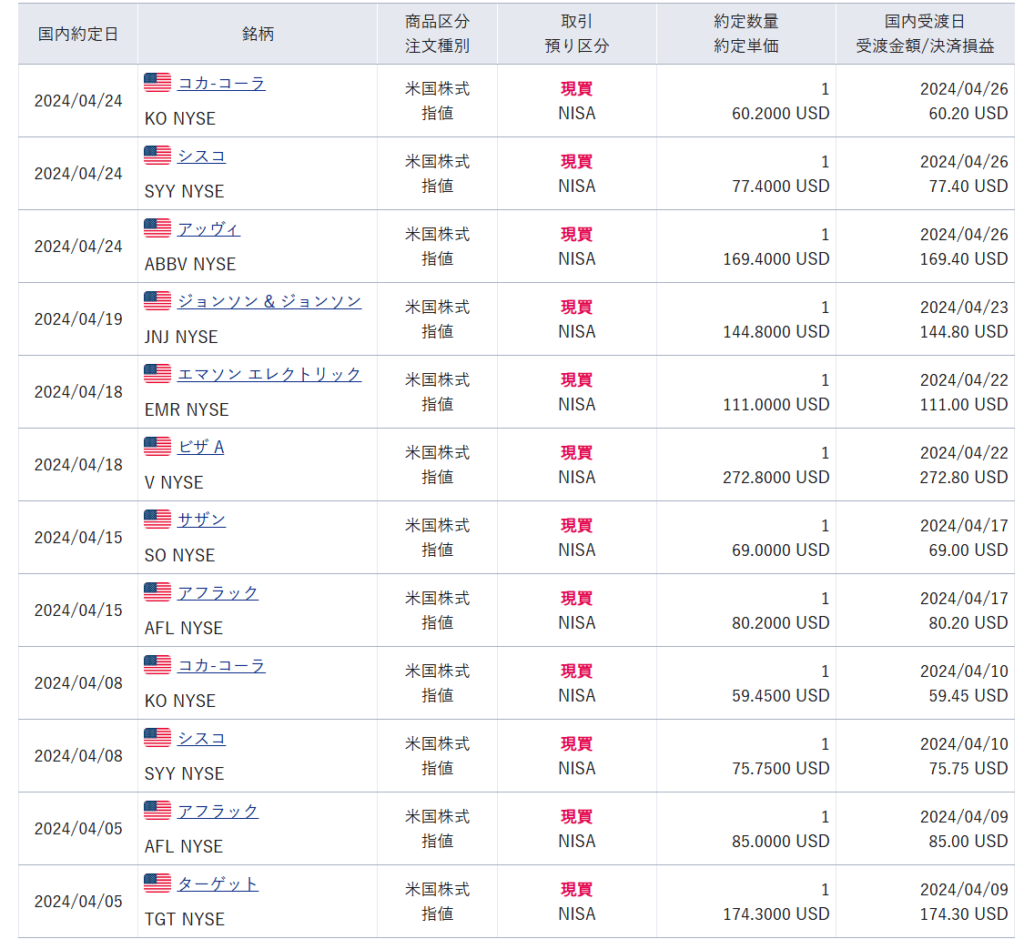Image resolution: width=1024 pixels, height=949 pixels.
Task: Open the シスコ link dated 2024/04/08
Action: tap(202, 739)
